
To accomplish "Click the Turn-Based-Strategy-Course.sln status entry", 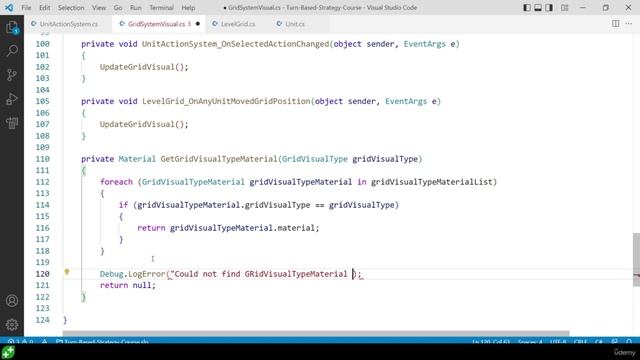I will click(x=102, y=341).
